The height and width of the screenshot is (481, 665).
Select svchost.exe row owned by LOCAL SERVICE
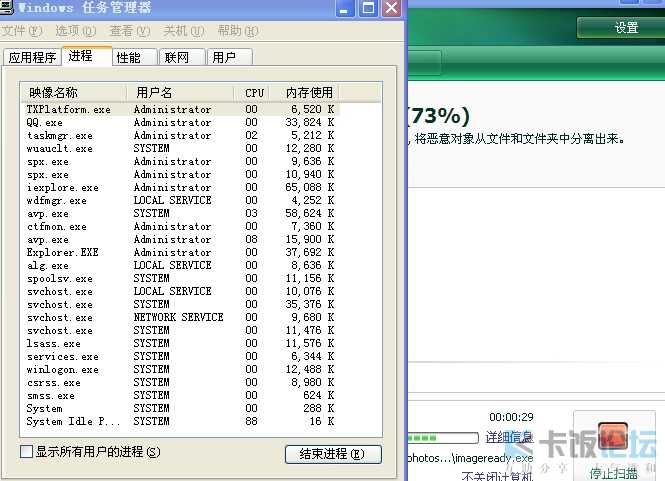point(180,291)
